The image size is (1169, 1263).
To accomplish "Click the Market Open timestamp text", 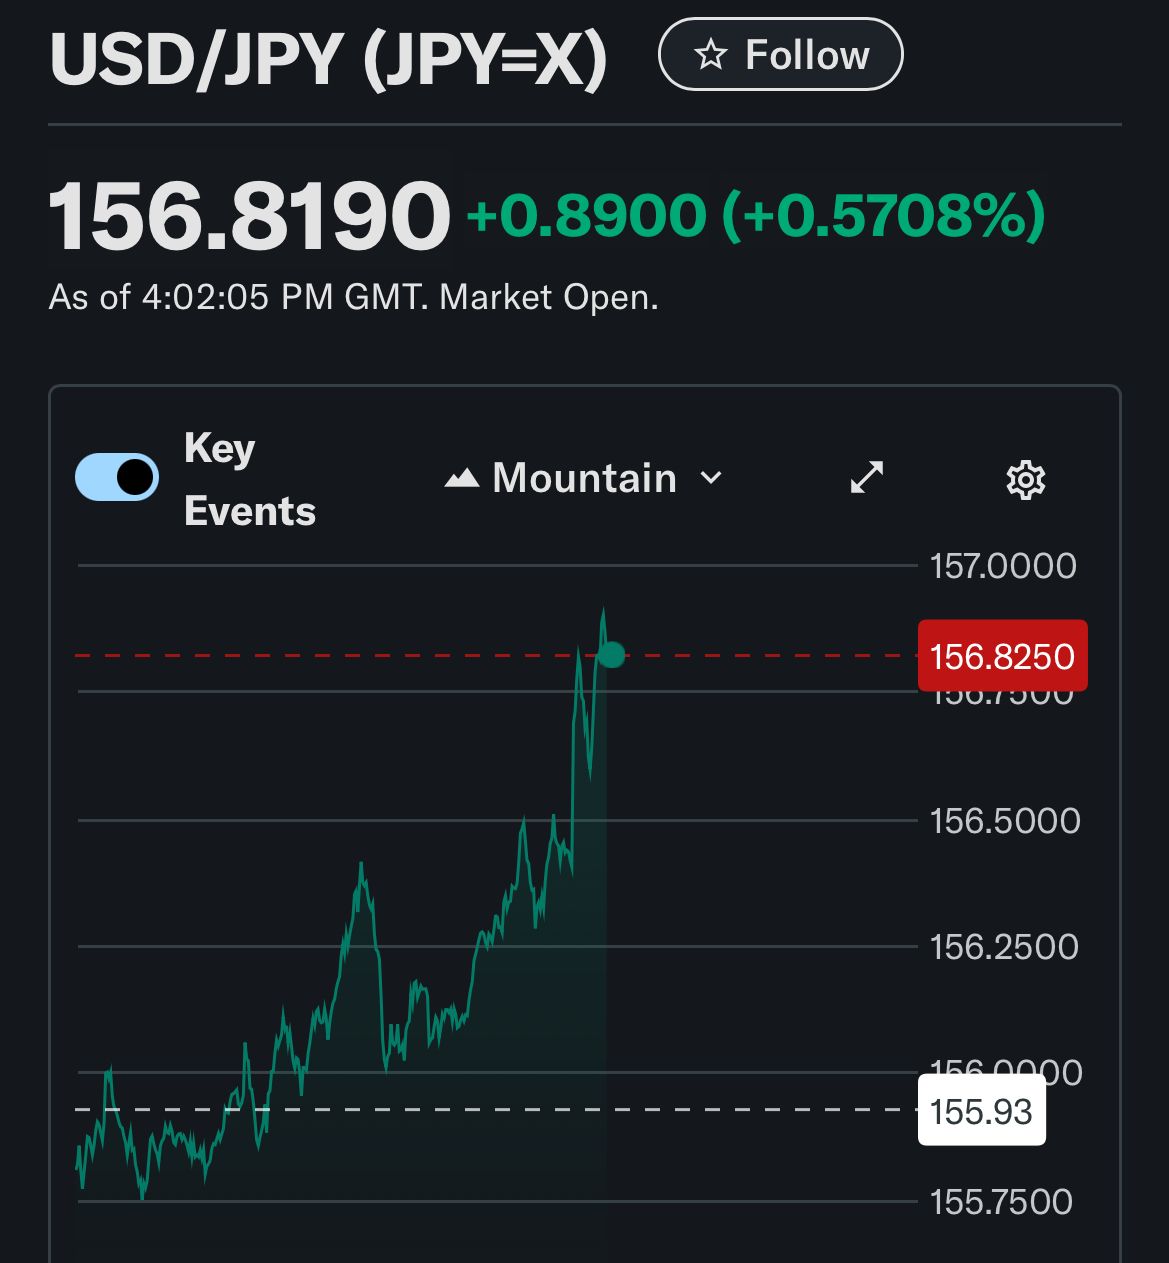I will 353,297.
